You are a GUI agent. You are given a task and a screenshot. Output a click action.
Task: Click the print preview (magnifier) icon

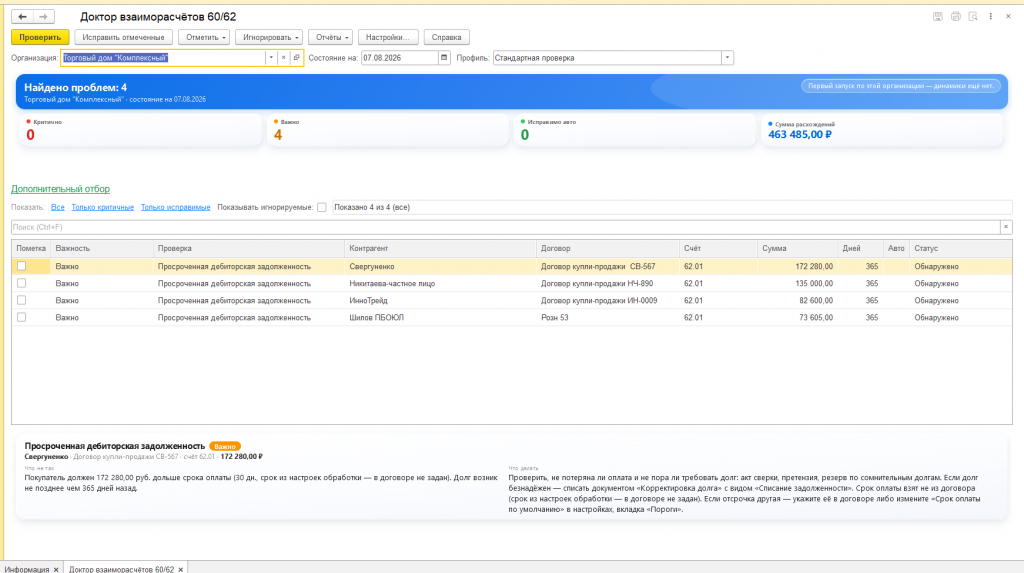973,16
